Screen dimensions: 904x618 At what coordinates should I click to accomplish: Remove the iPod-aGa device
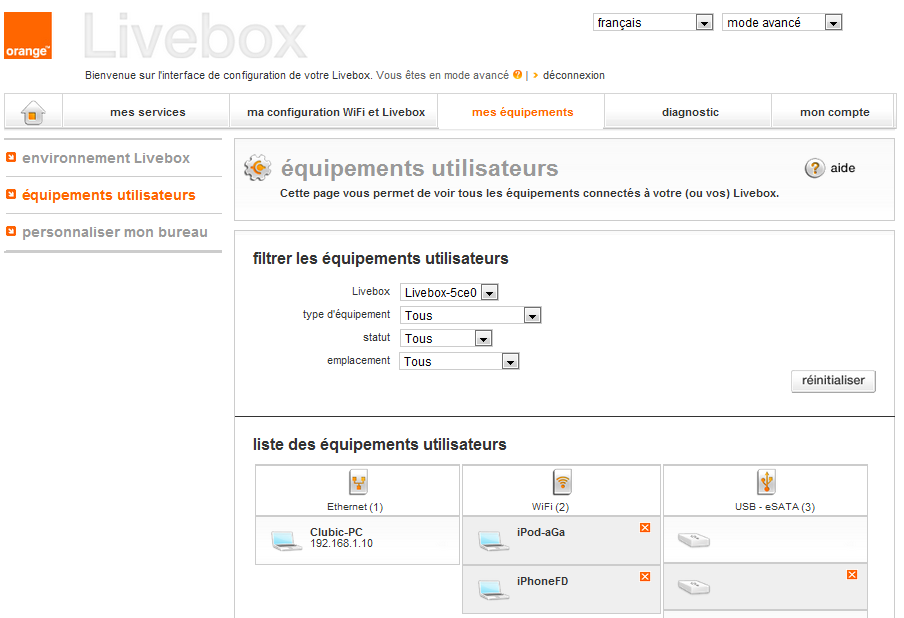point(645,527)
